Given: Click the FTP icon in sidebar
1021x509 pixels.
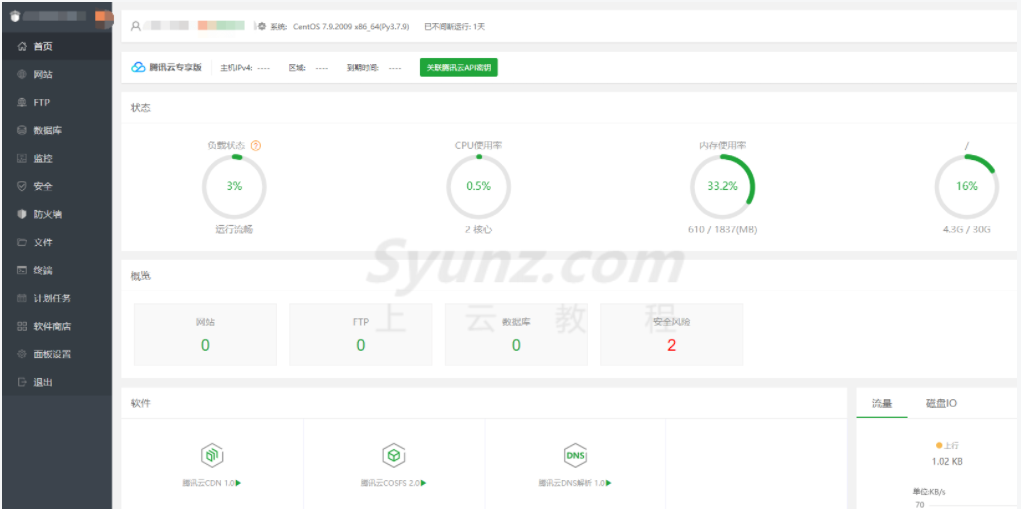Looking at the screenshot, I should coord(21,102).
